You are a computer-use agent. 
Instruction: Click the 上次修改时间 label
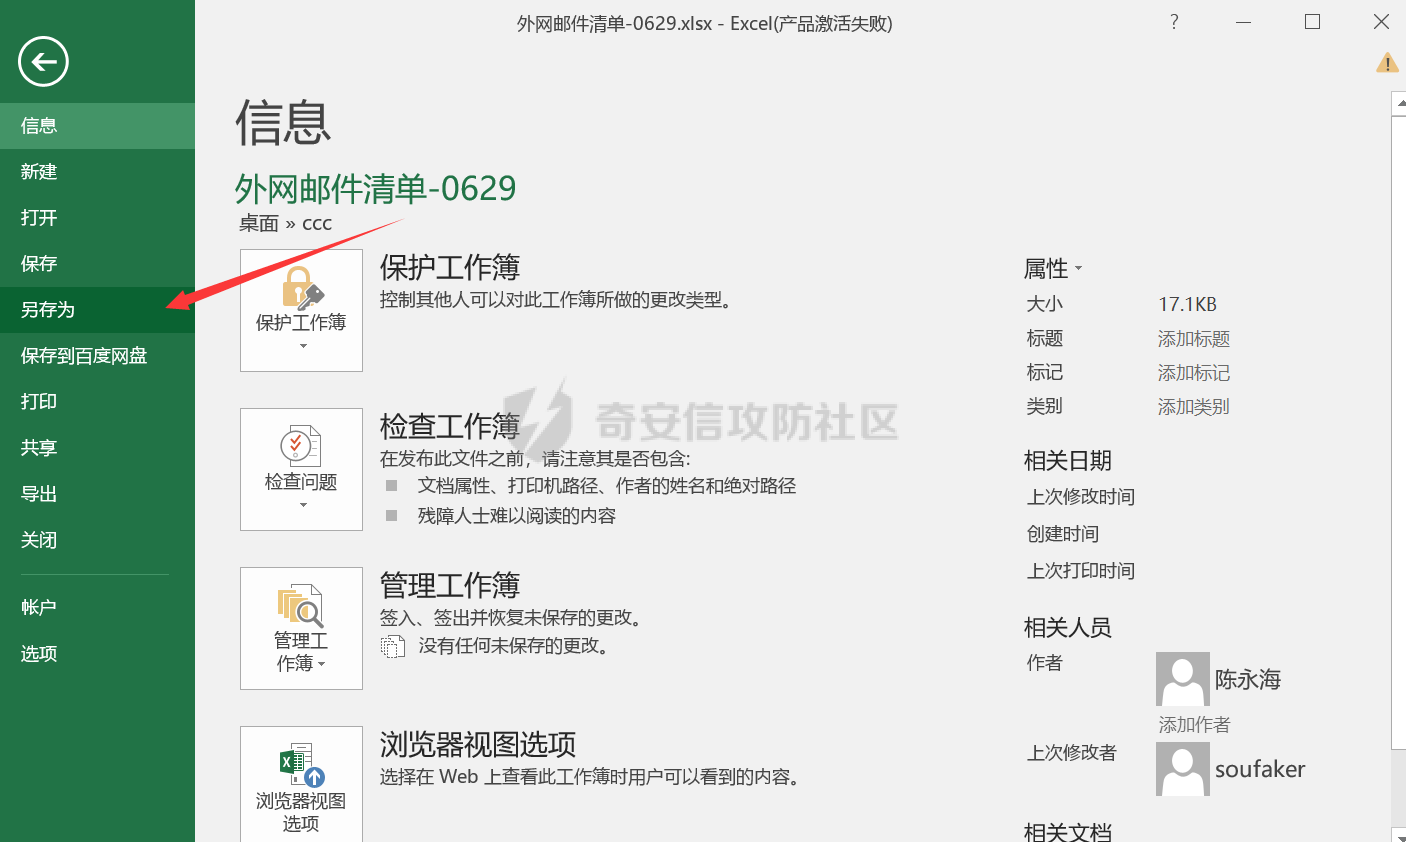pyautogui.click(x=1081, y=497)
